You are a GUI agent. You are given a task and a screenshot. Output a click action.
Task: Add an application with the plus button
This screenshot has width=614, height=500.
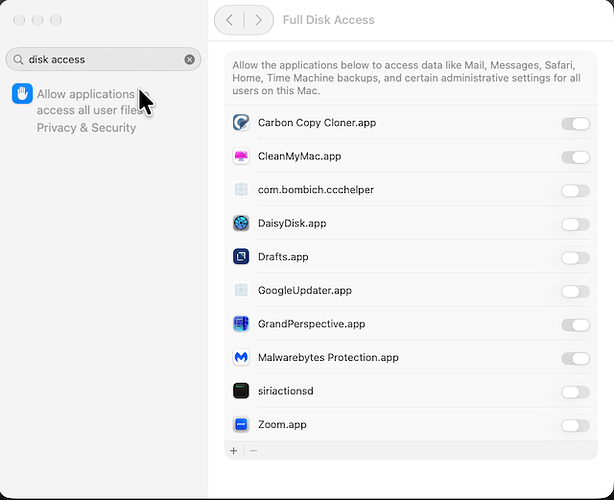[234, 451]
